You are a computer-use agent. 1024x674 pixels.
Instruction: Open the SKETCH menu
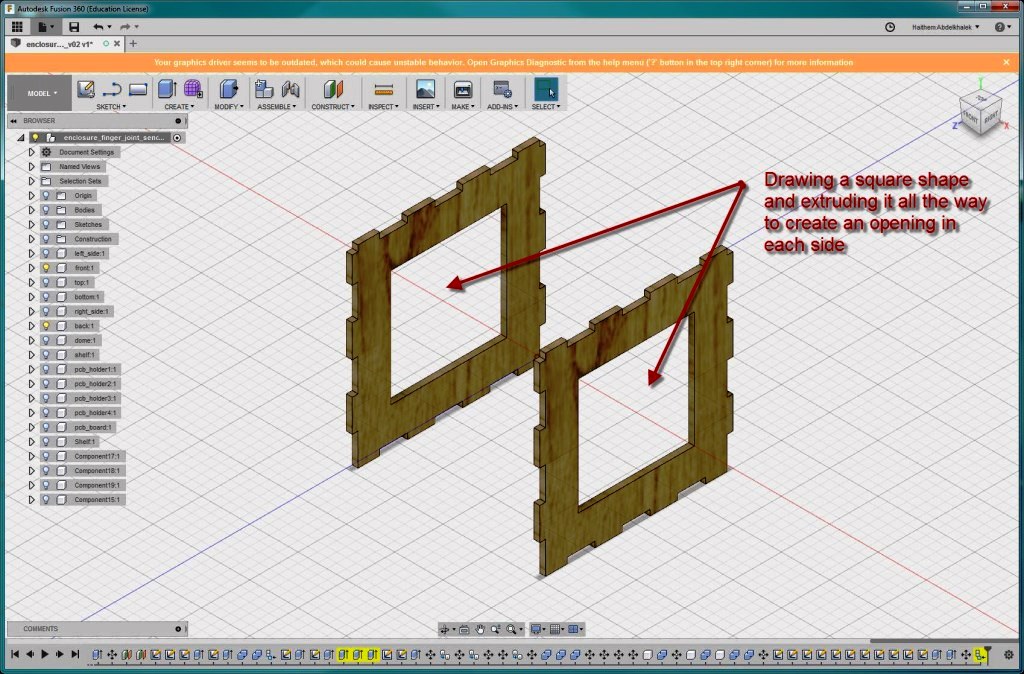click(x=111, y=106)
